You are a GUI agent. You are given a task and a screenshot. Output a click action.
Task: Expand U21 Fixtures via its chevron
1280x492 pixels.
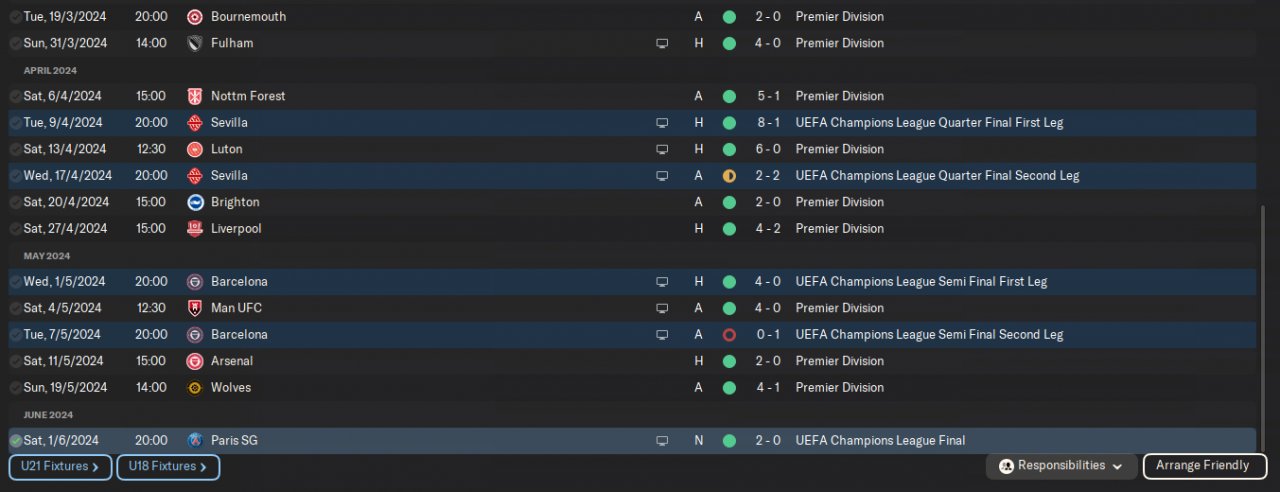click(x=95, y=467)
